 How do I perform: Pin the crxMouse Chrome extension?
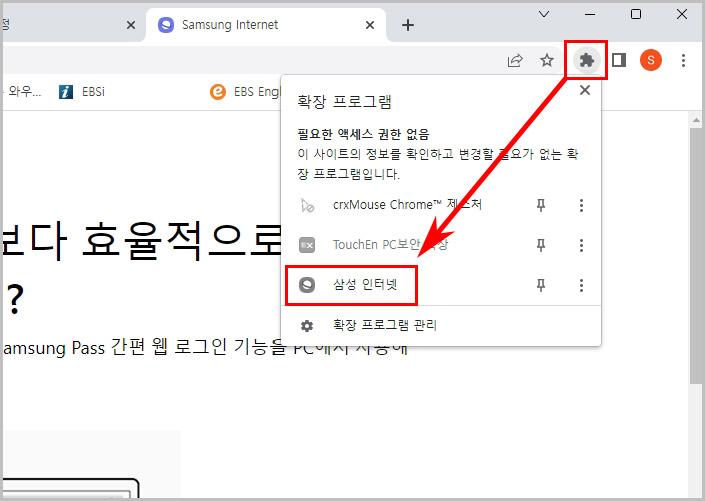coord(541,206)
